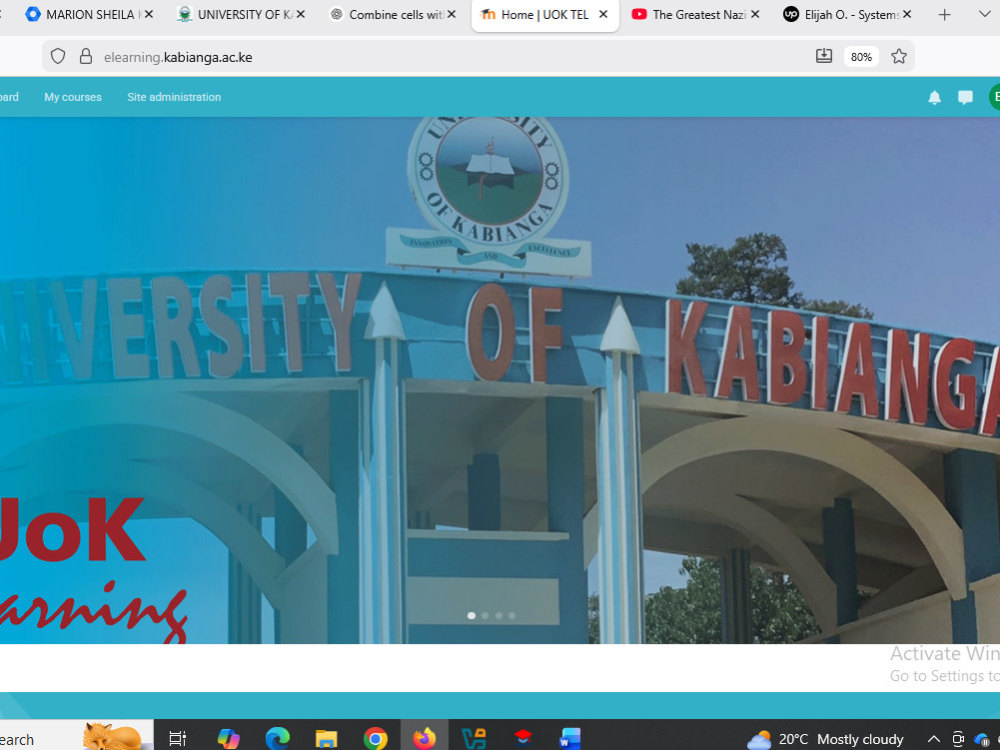Close The Greatest Nazi tab
The height and width of the screenshot is (750, 1000).
[755, 14]
